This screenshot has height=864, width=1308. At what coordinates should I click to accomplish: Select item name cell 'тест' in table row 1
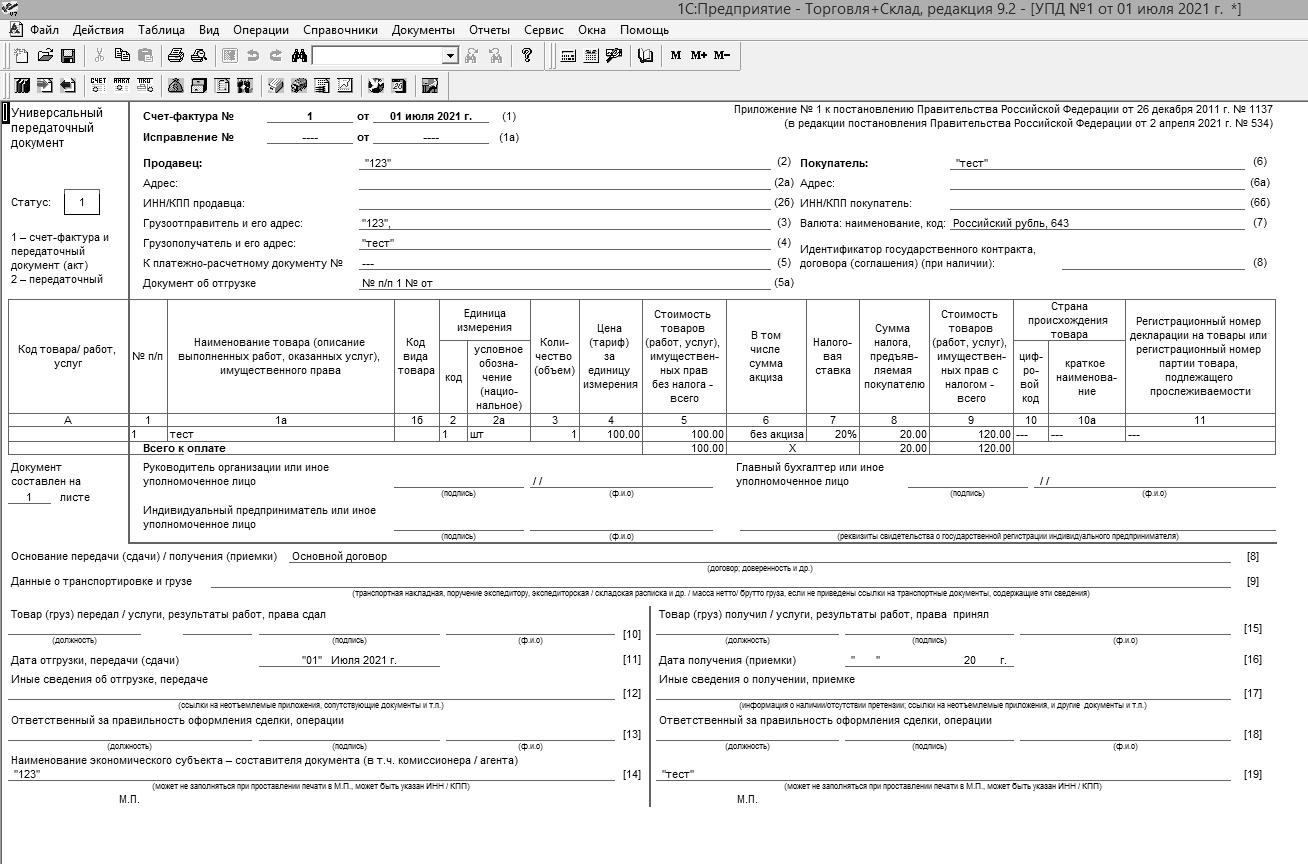tap(281, 435)
